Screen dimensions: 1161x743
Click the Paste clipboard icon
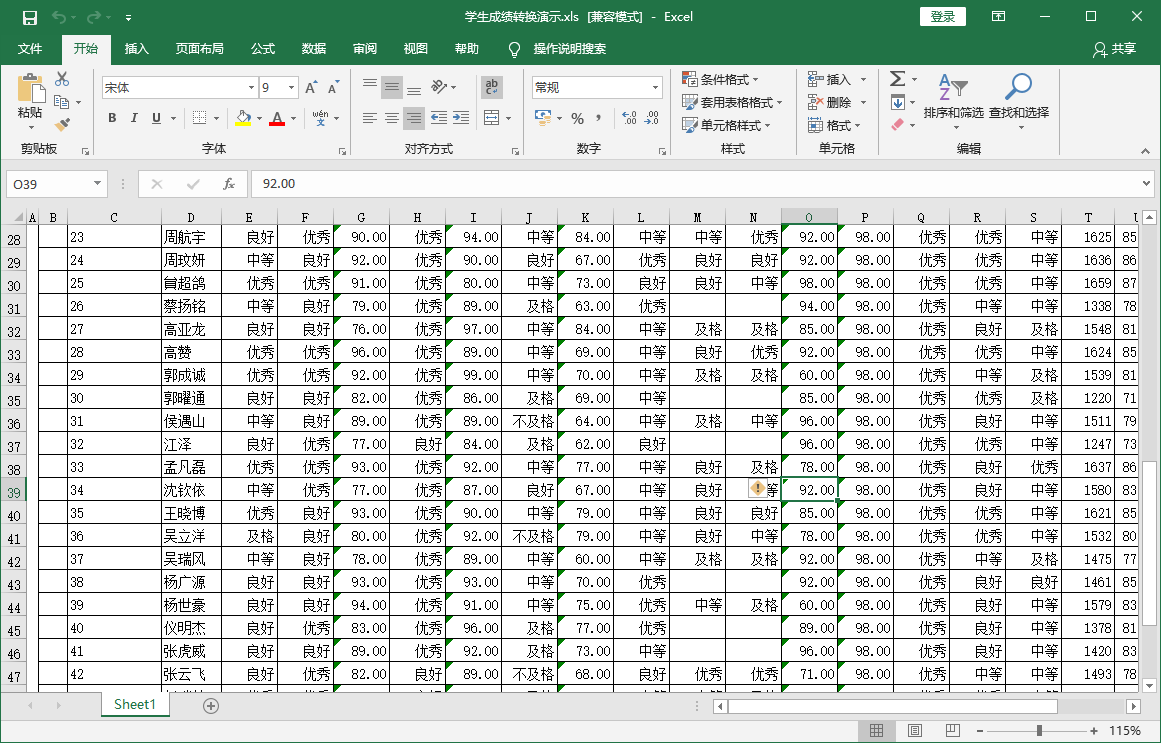pos(30,87)
